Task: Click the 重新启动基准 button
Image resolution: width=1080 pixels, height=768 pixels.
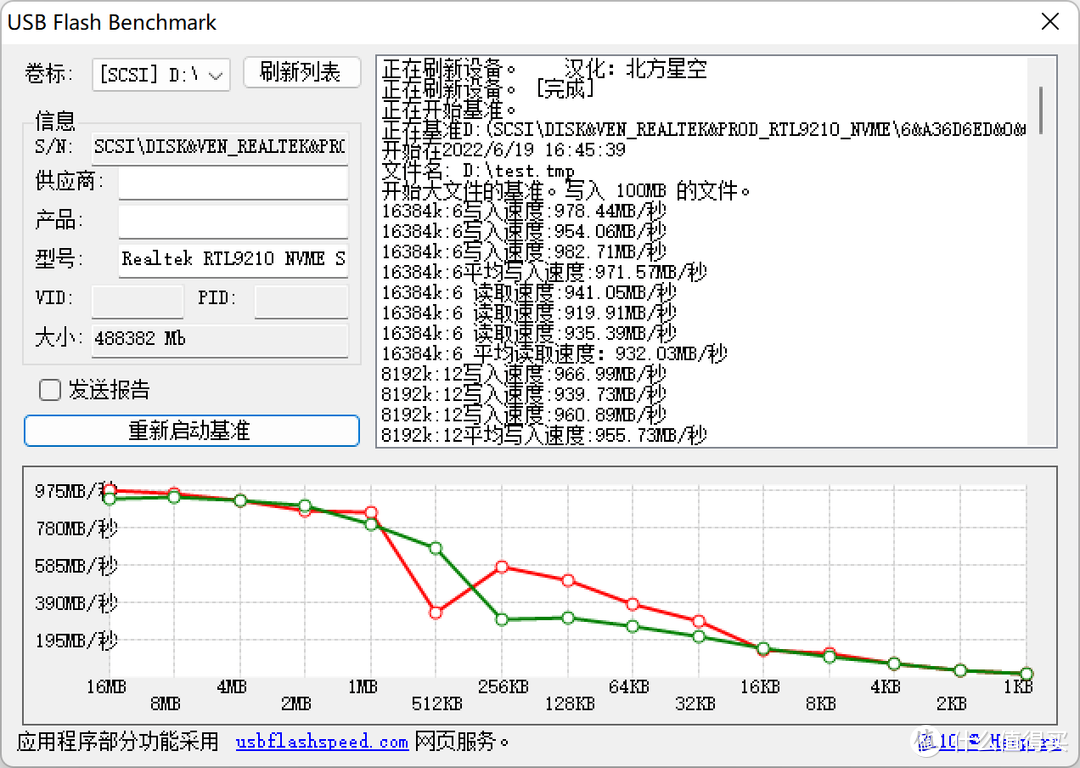Action: pos(191,430)
